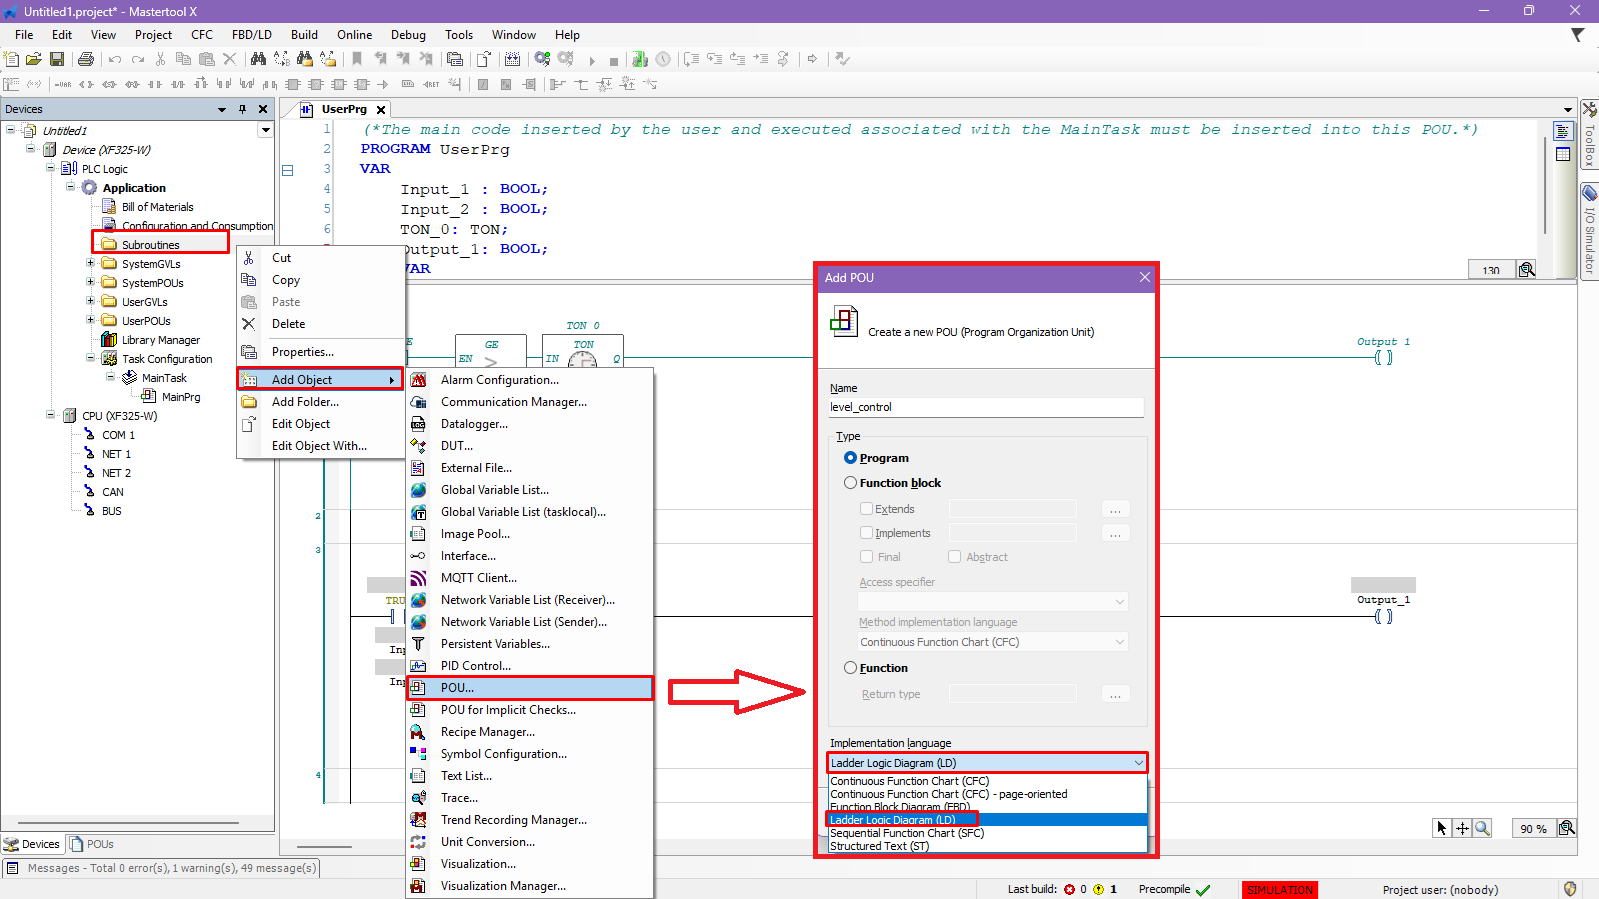
Task: Click the Name field containing level_control
Action: coord(985,407)
